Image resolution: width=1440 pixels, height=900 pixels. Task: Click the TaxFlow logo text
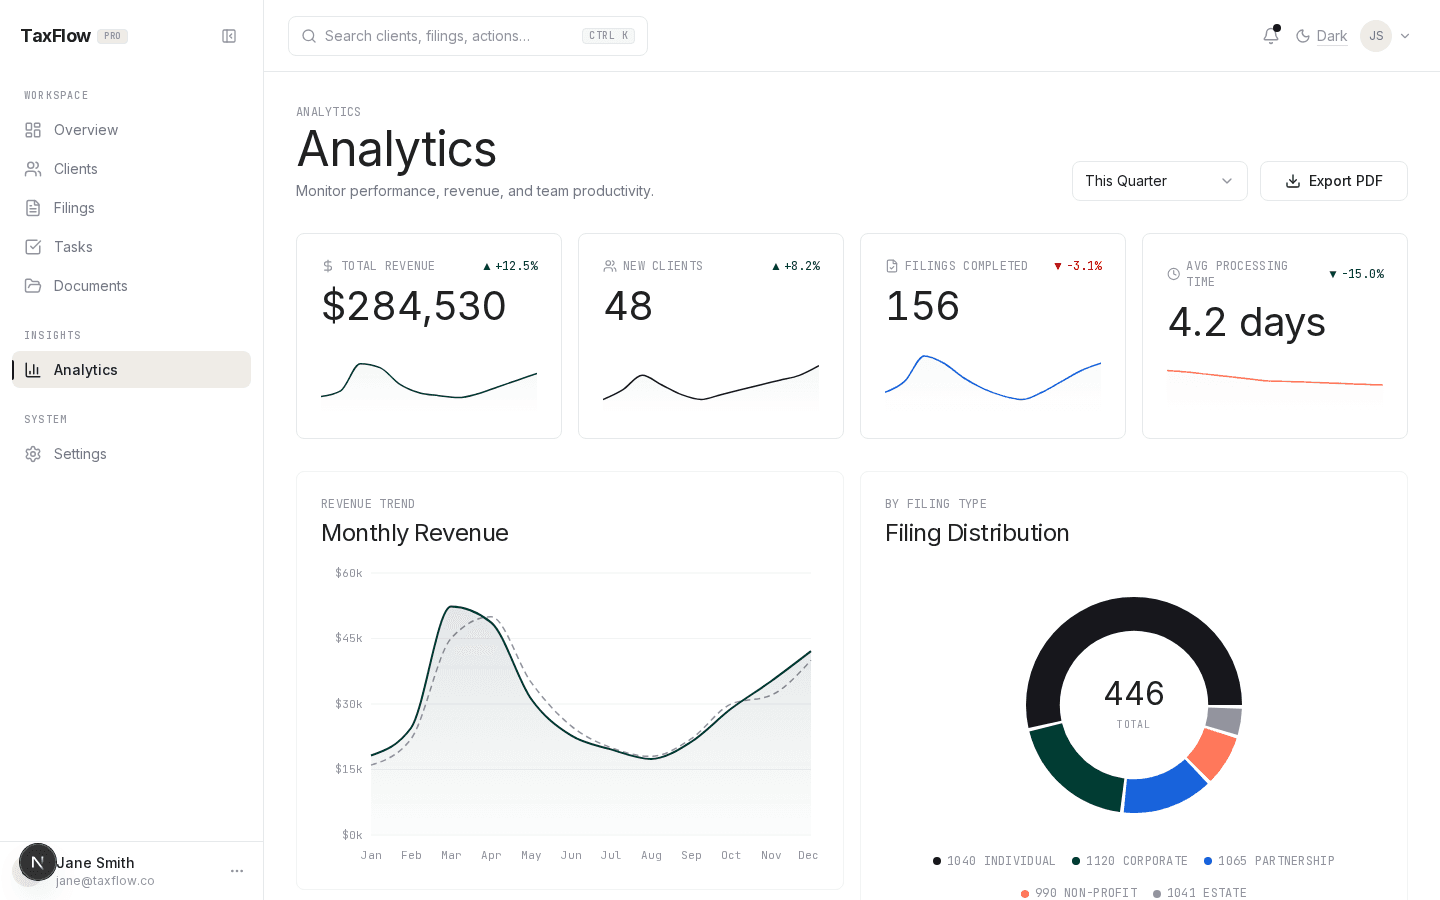56,36
